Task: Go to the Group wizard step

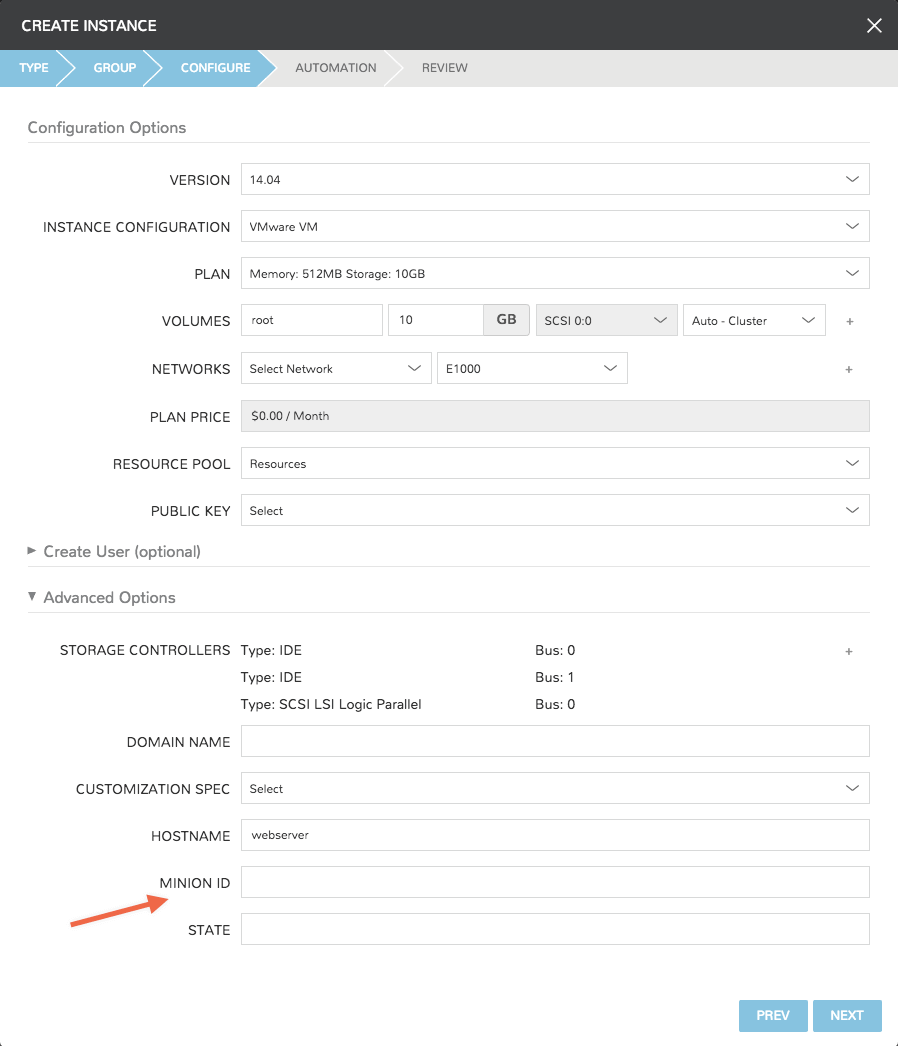Action: pyautogui.click(x=114, y=68)
